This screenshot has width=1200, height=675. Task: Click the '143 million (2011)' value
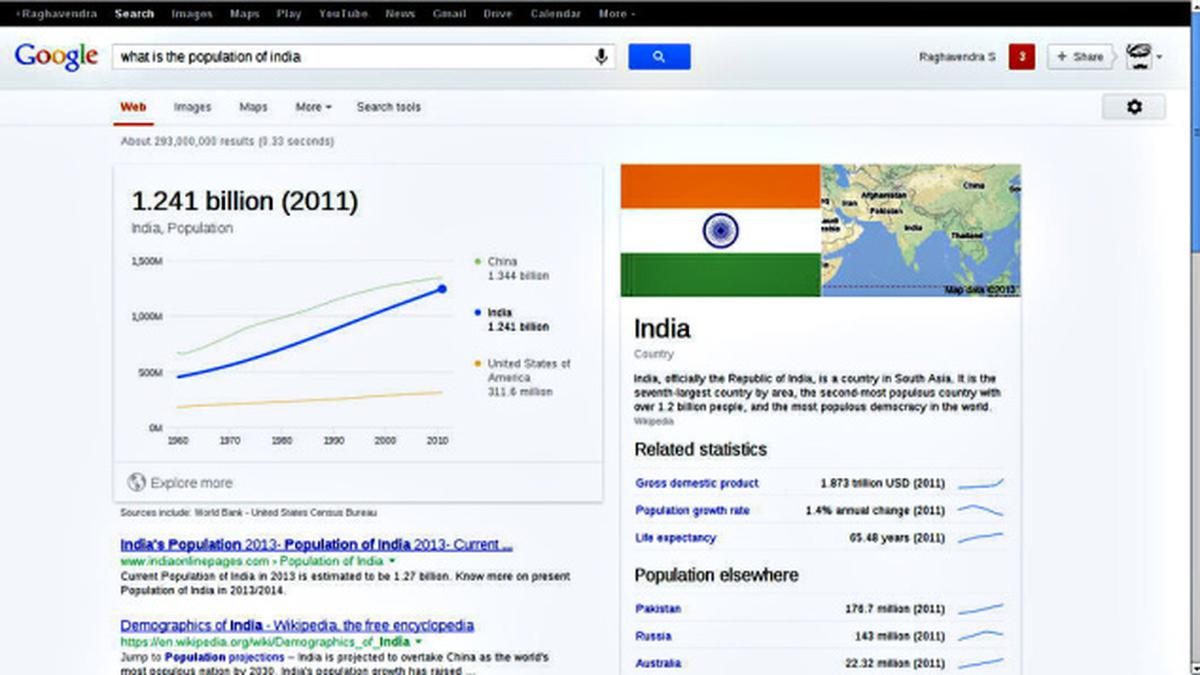tap(900, 636)
